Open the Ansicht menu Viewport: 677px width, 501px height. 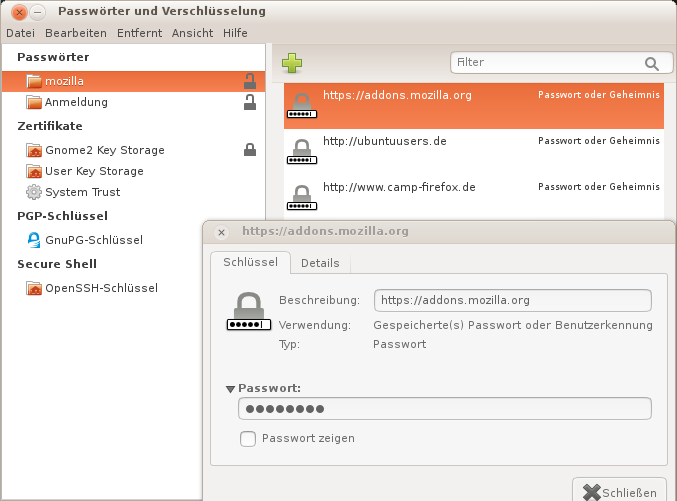click(x=193, y=33)
